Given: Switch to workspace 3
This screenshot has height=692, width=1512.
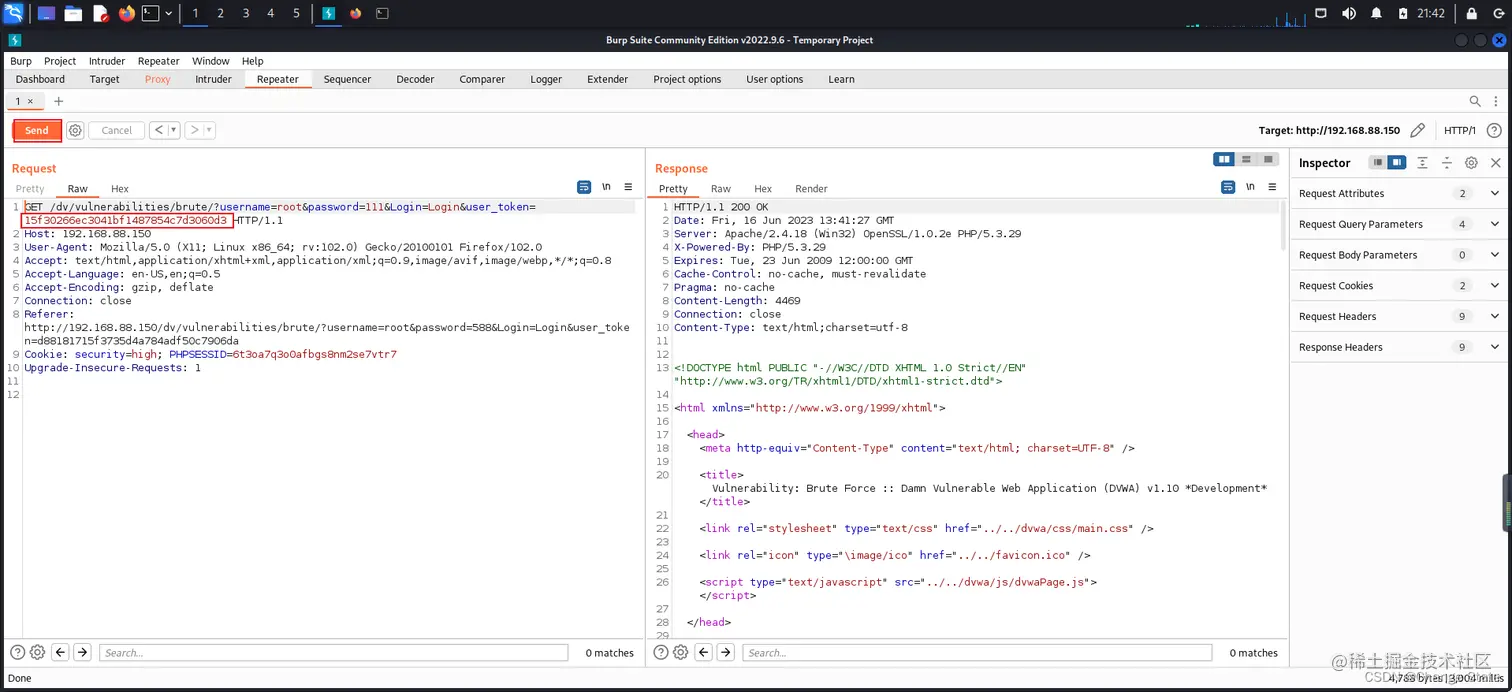Looking at the screenshot, I should pos(245,13).
